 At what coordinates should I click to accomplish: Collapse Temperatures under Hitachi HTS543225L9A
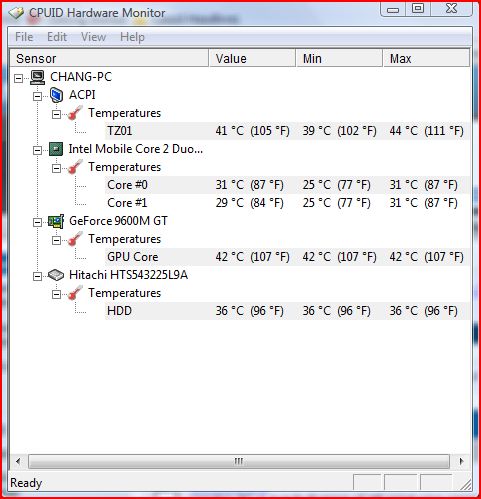pyautogui.click(x=57, y=295)
